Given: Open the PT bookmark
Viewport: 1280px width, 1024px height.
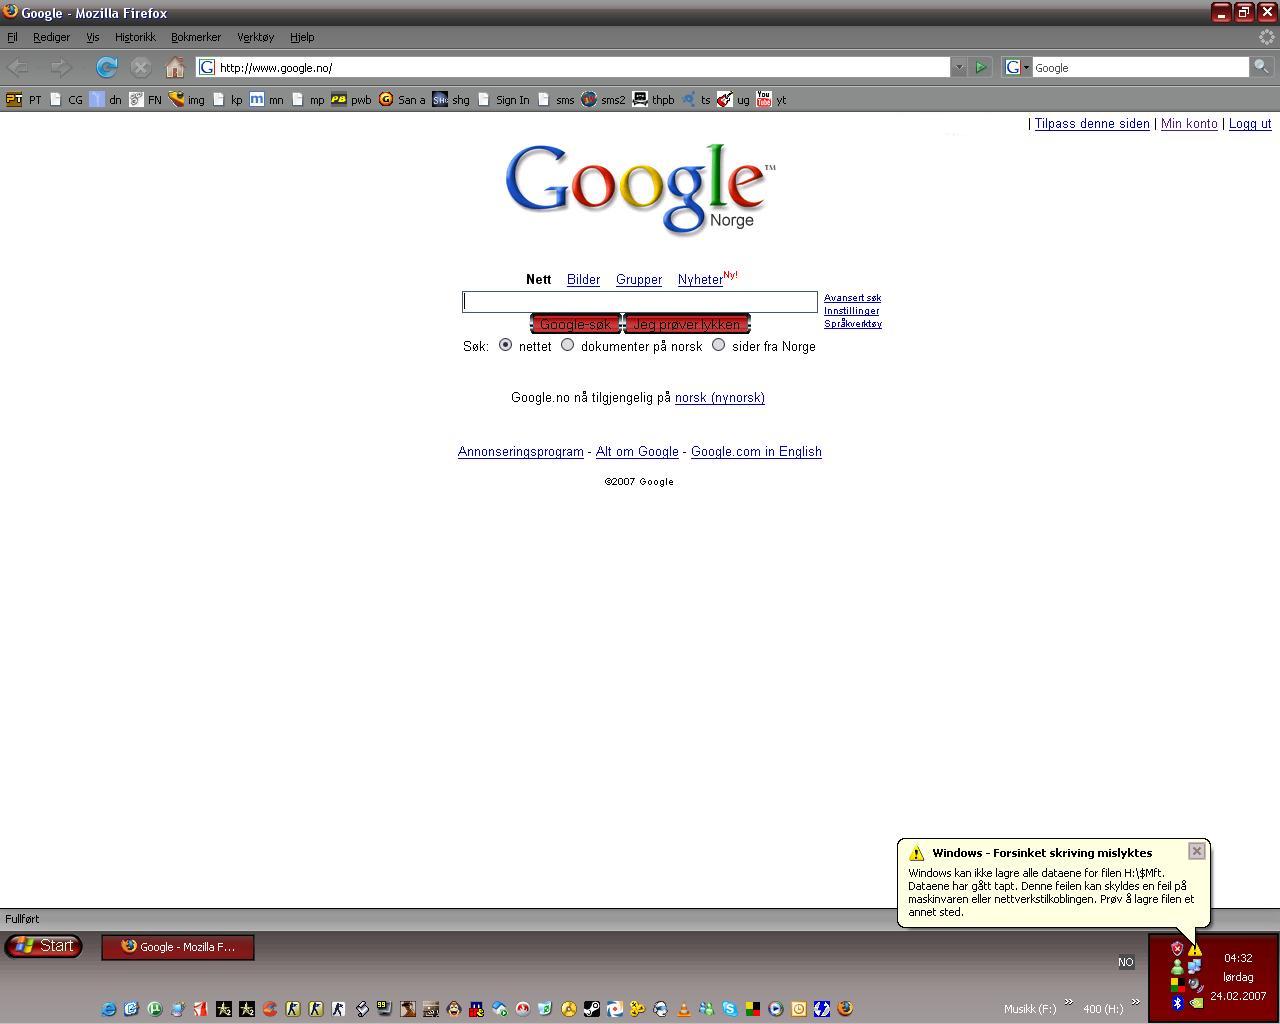Looking at the screenshot, I should click(x=24, y=100).
